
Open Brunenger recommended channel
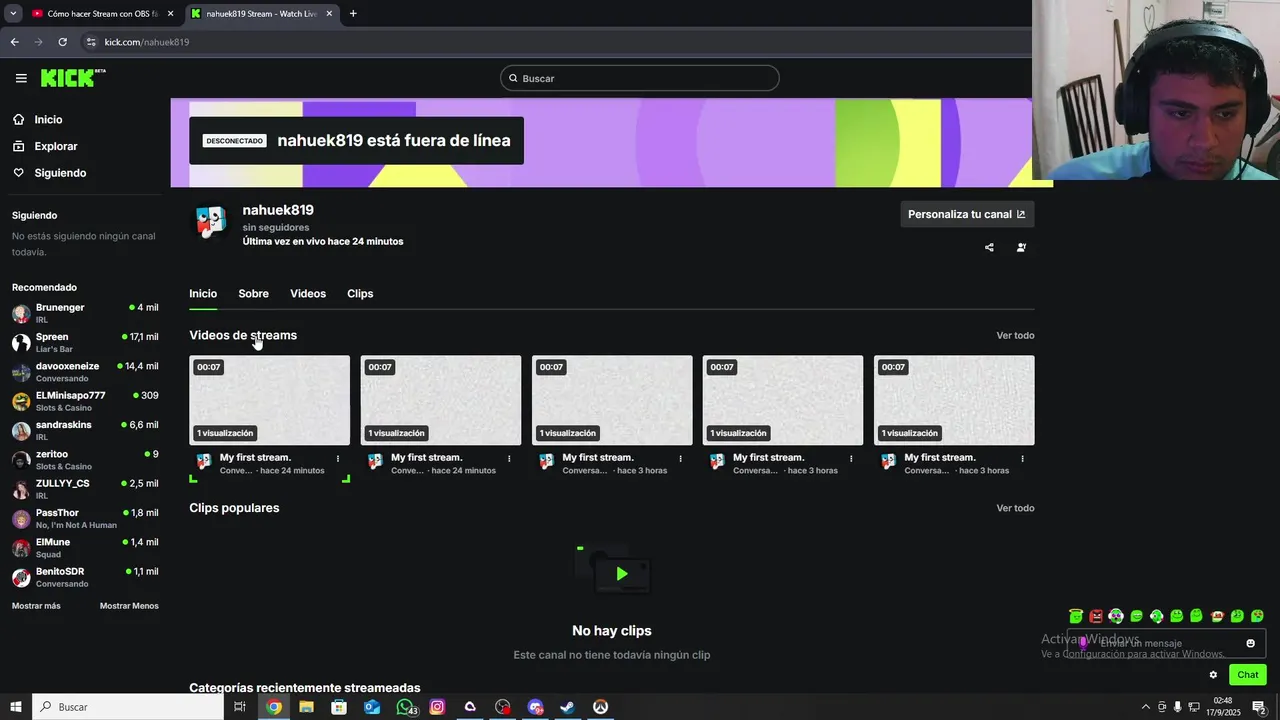[x=85, y=313]
